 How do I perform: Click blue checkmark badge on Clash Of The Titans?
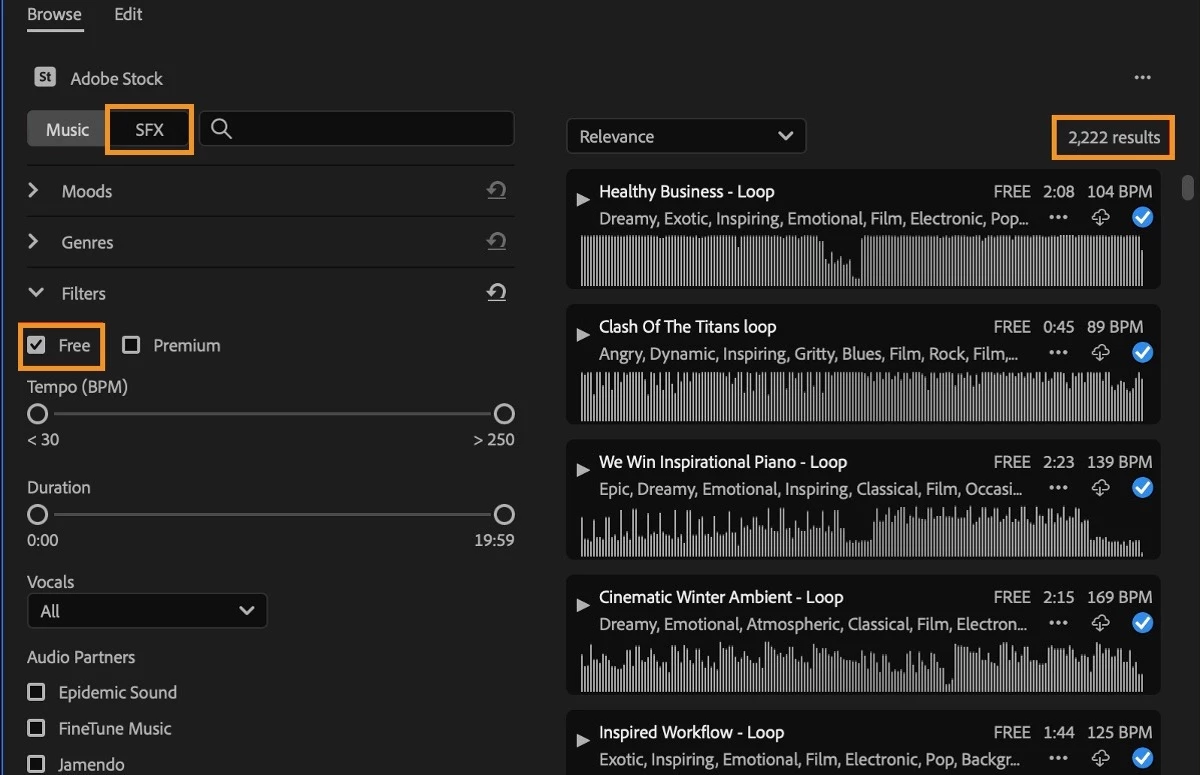point(1142,352)
